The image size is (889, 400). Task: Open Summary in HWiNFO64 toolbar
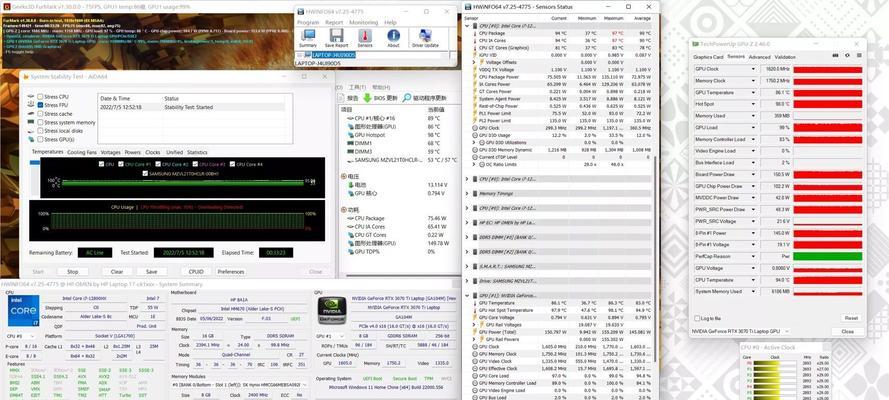pos(308,36)
